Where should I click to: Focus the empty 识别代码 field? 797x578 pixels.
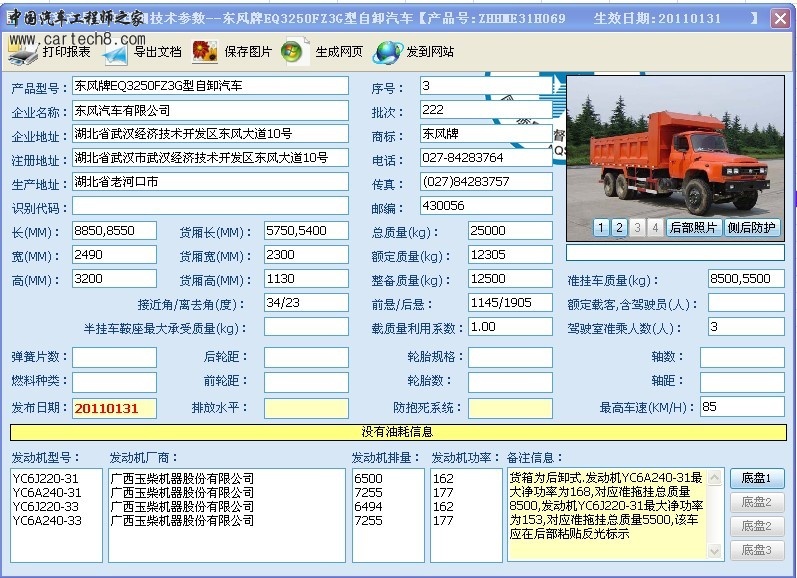210,206
